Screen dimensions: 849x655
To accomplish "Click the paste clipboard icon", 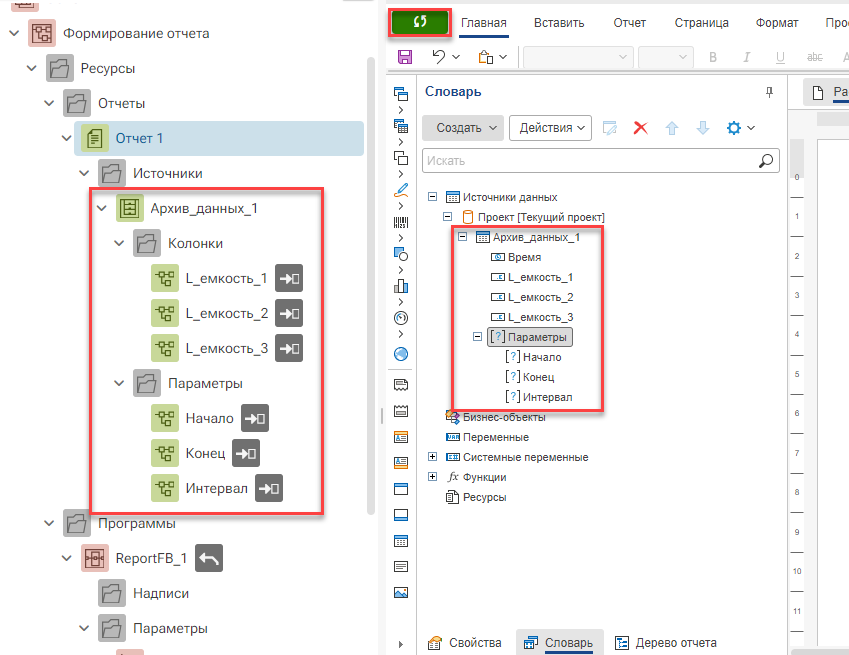I will (486, 56).
